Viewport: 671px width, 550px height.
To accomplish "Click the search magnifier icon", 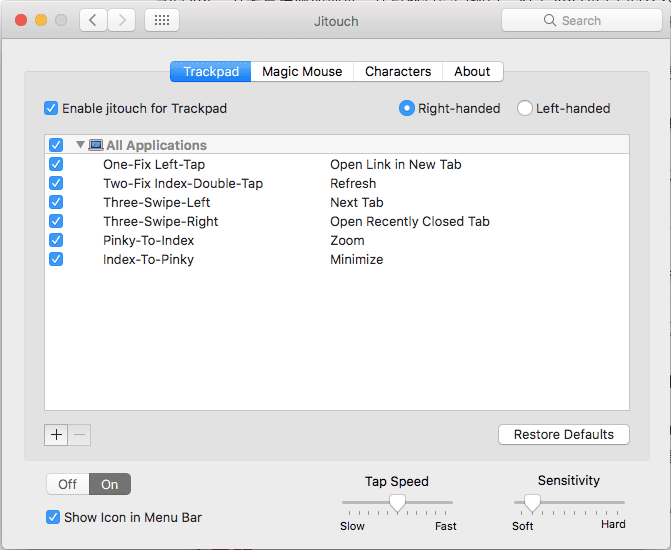I will click(549, 20).
